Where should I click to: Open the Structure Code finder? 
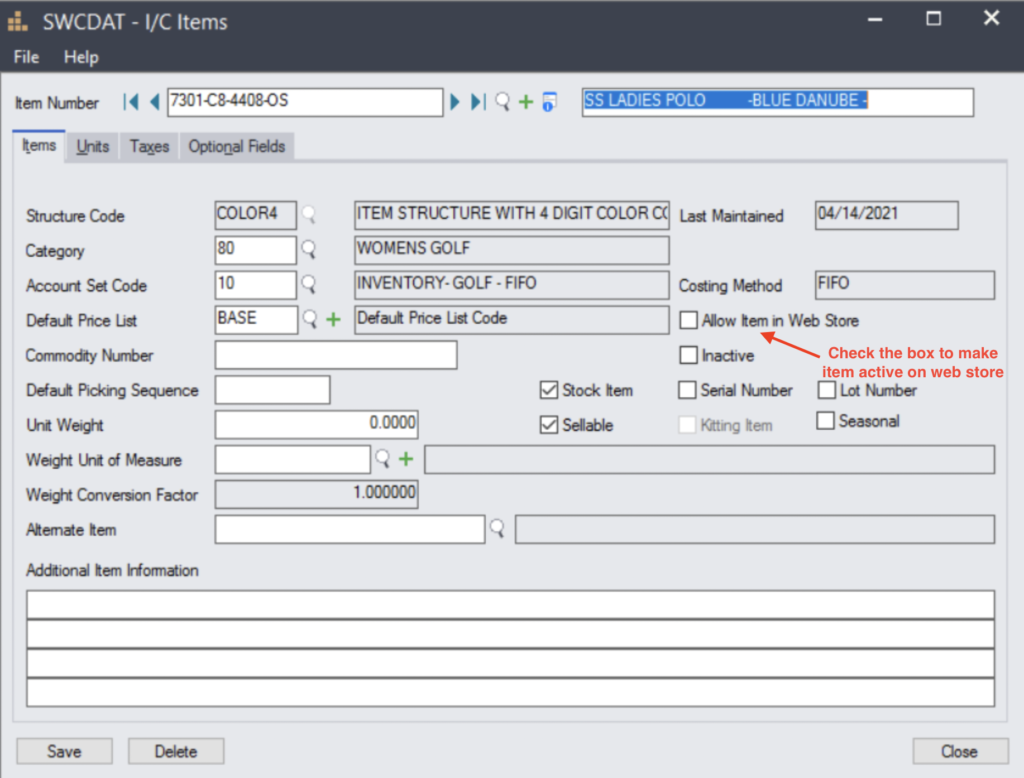coord(309,214)
